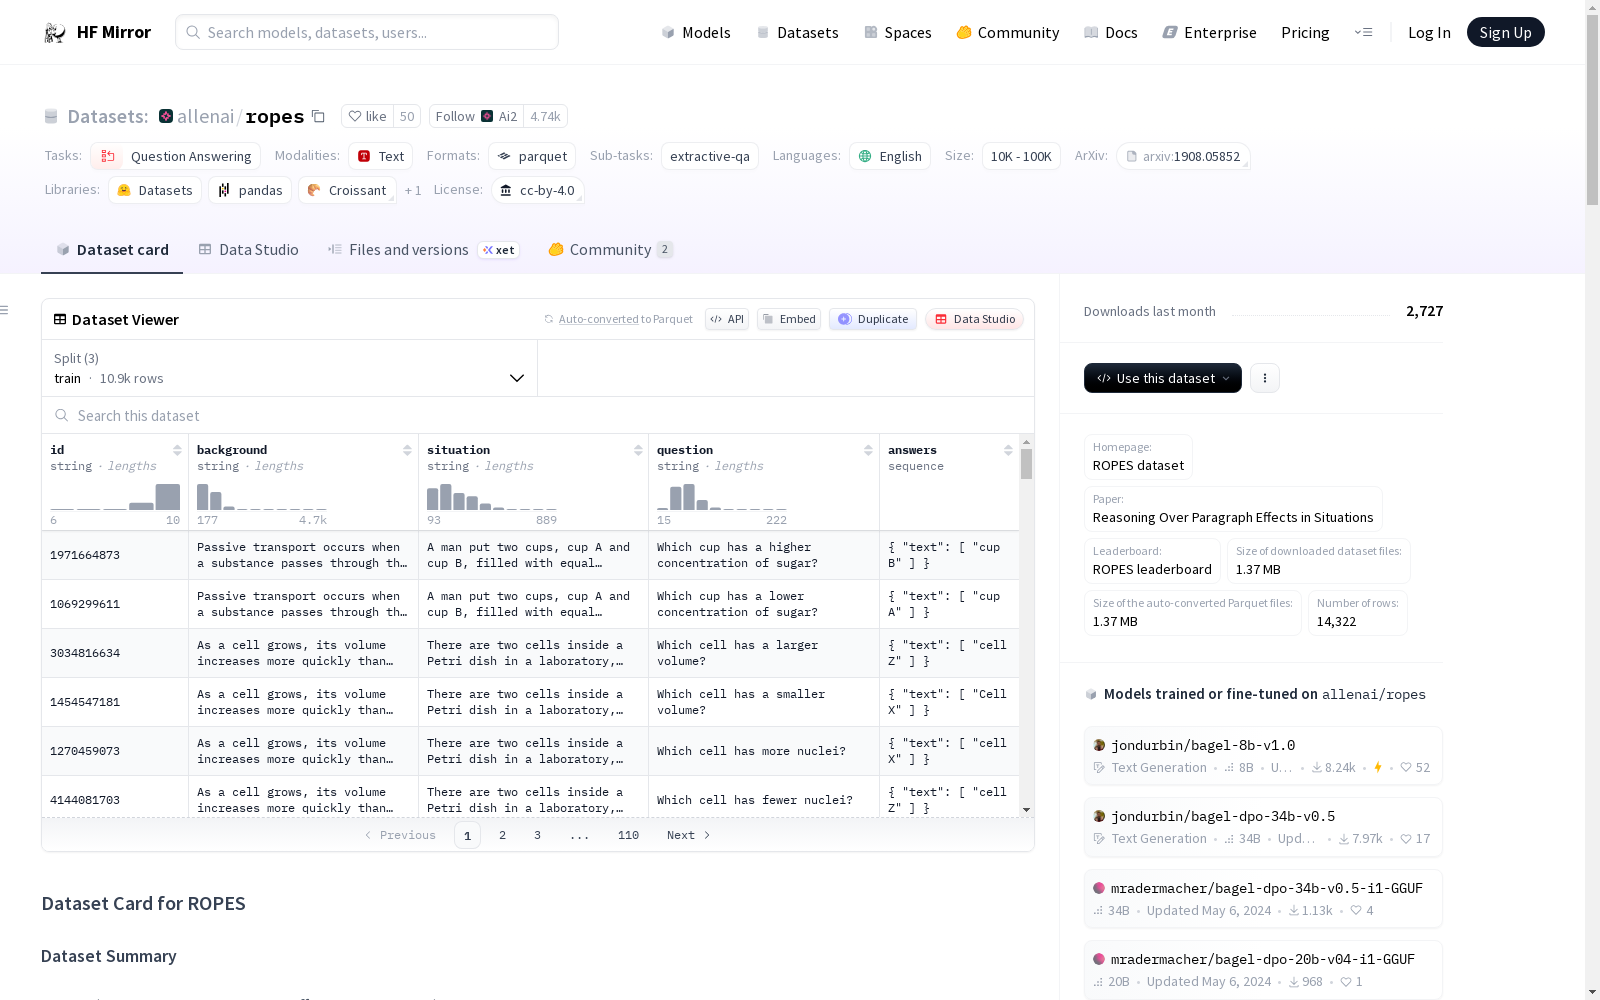Open the left sidebar toggle icon

coord(5,310)
